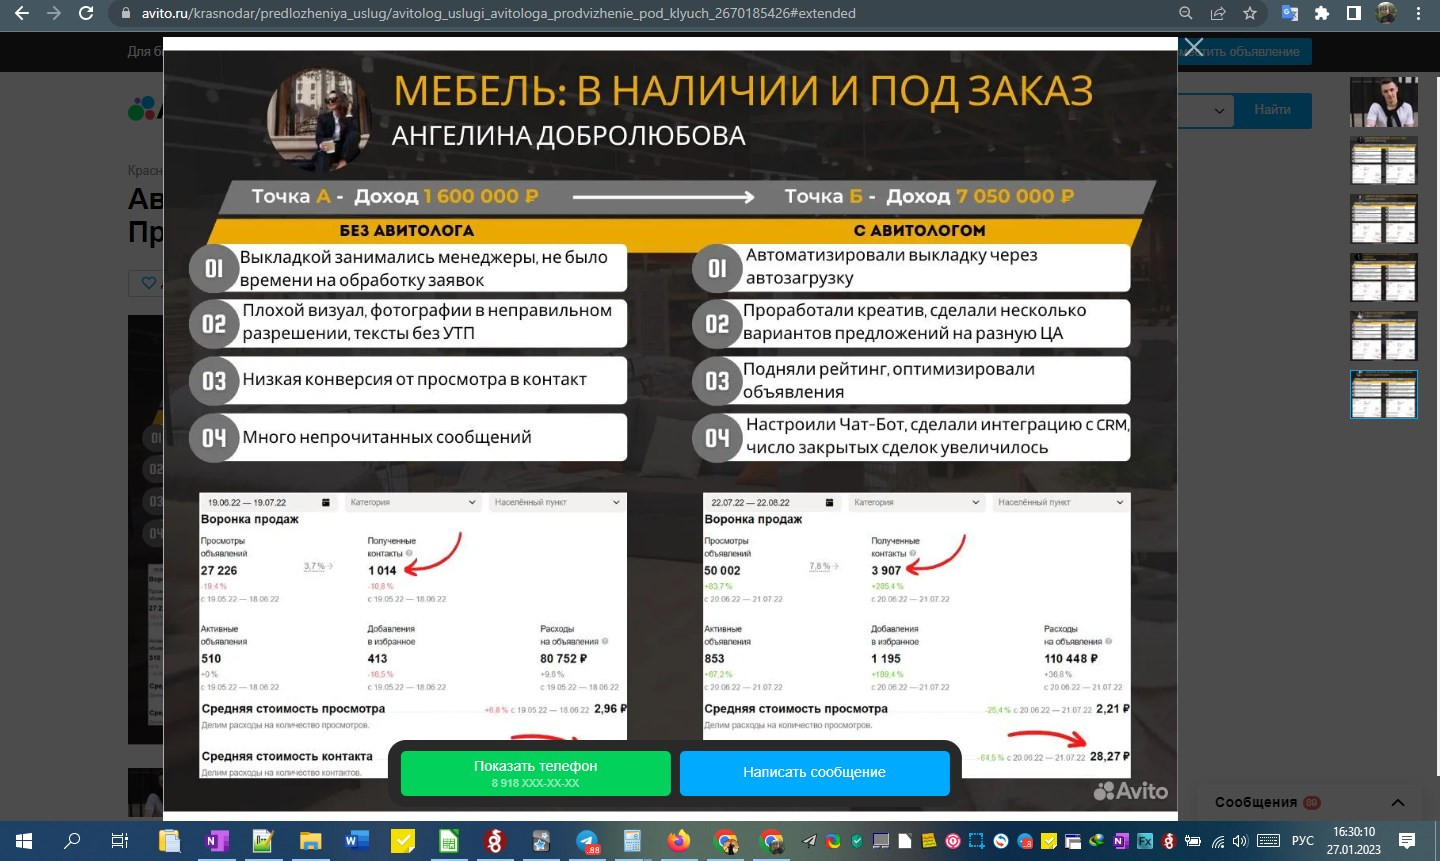1440x861 pixels.
Task: Open the volume control
Action: click(x=1241, y=841)
